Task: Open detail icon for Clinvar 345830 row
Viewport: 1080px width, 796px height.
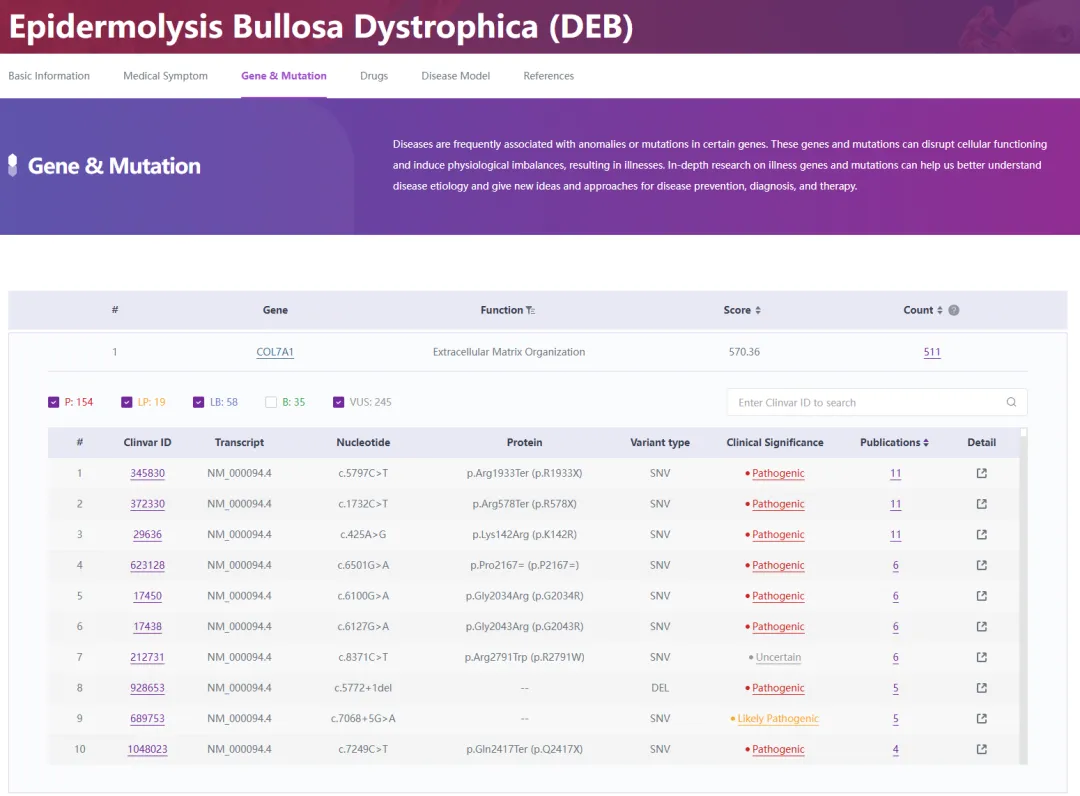Action: click(981, 473)
